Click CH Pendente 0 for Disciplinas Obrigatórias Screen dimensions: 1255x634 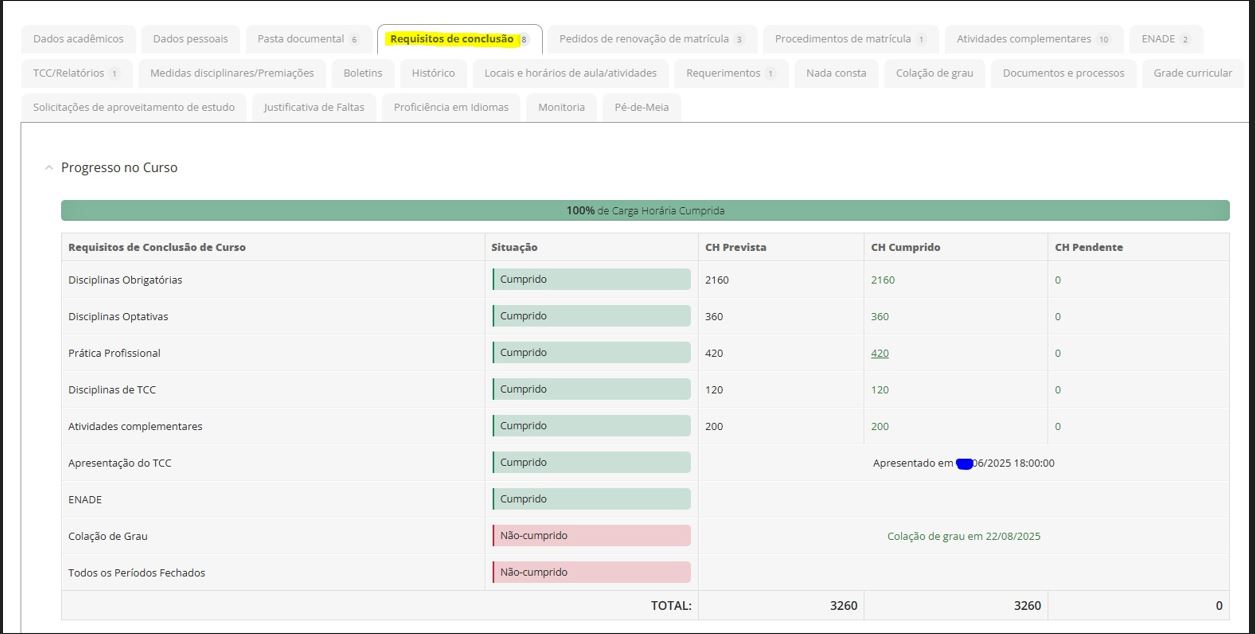[1058, 280]
